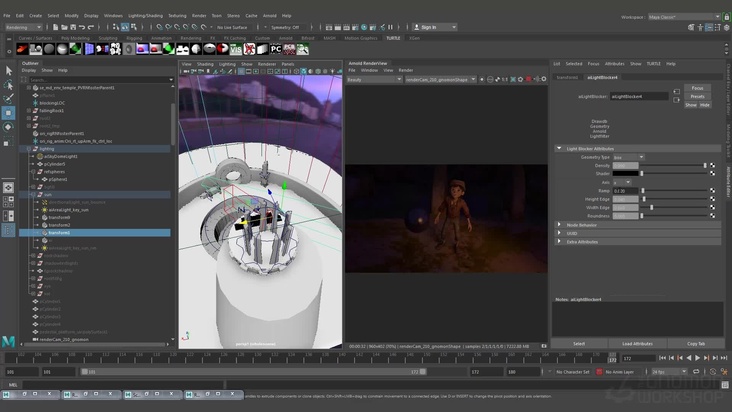The height and width of the screenshot is (412, 732).
Task: Activate the Rotate tool in toolbox
Action: pyautogui.click(x=8, y=127)
